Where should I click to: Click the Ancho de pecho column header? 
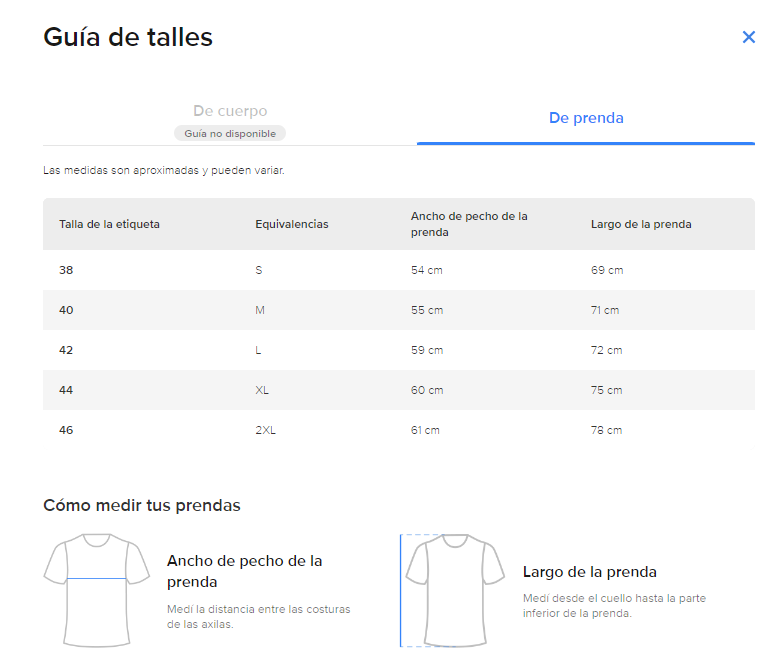tap(469, 224)
